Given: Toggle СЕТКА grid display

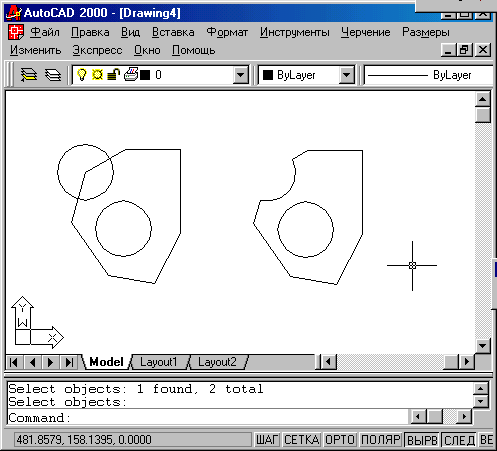Looking at the screenshot, I should [x=302, y=440].
